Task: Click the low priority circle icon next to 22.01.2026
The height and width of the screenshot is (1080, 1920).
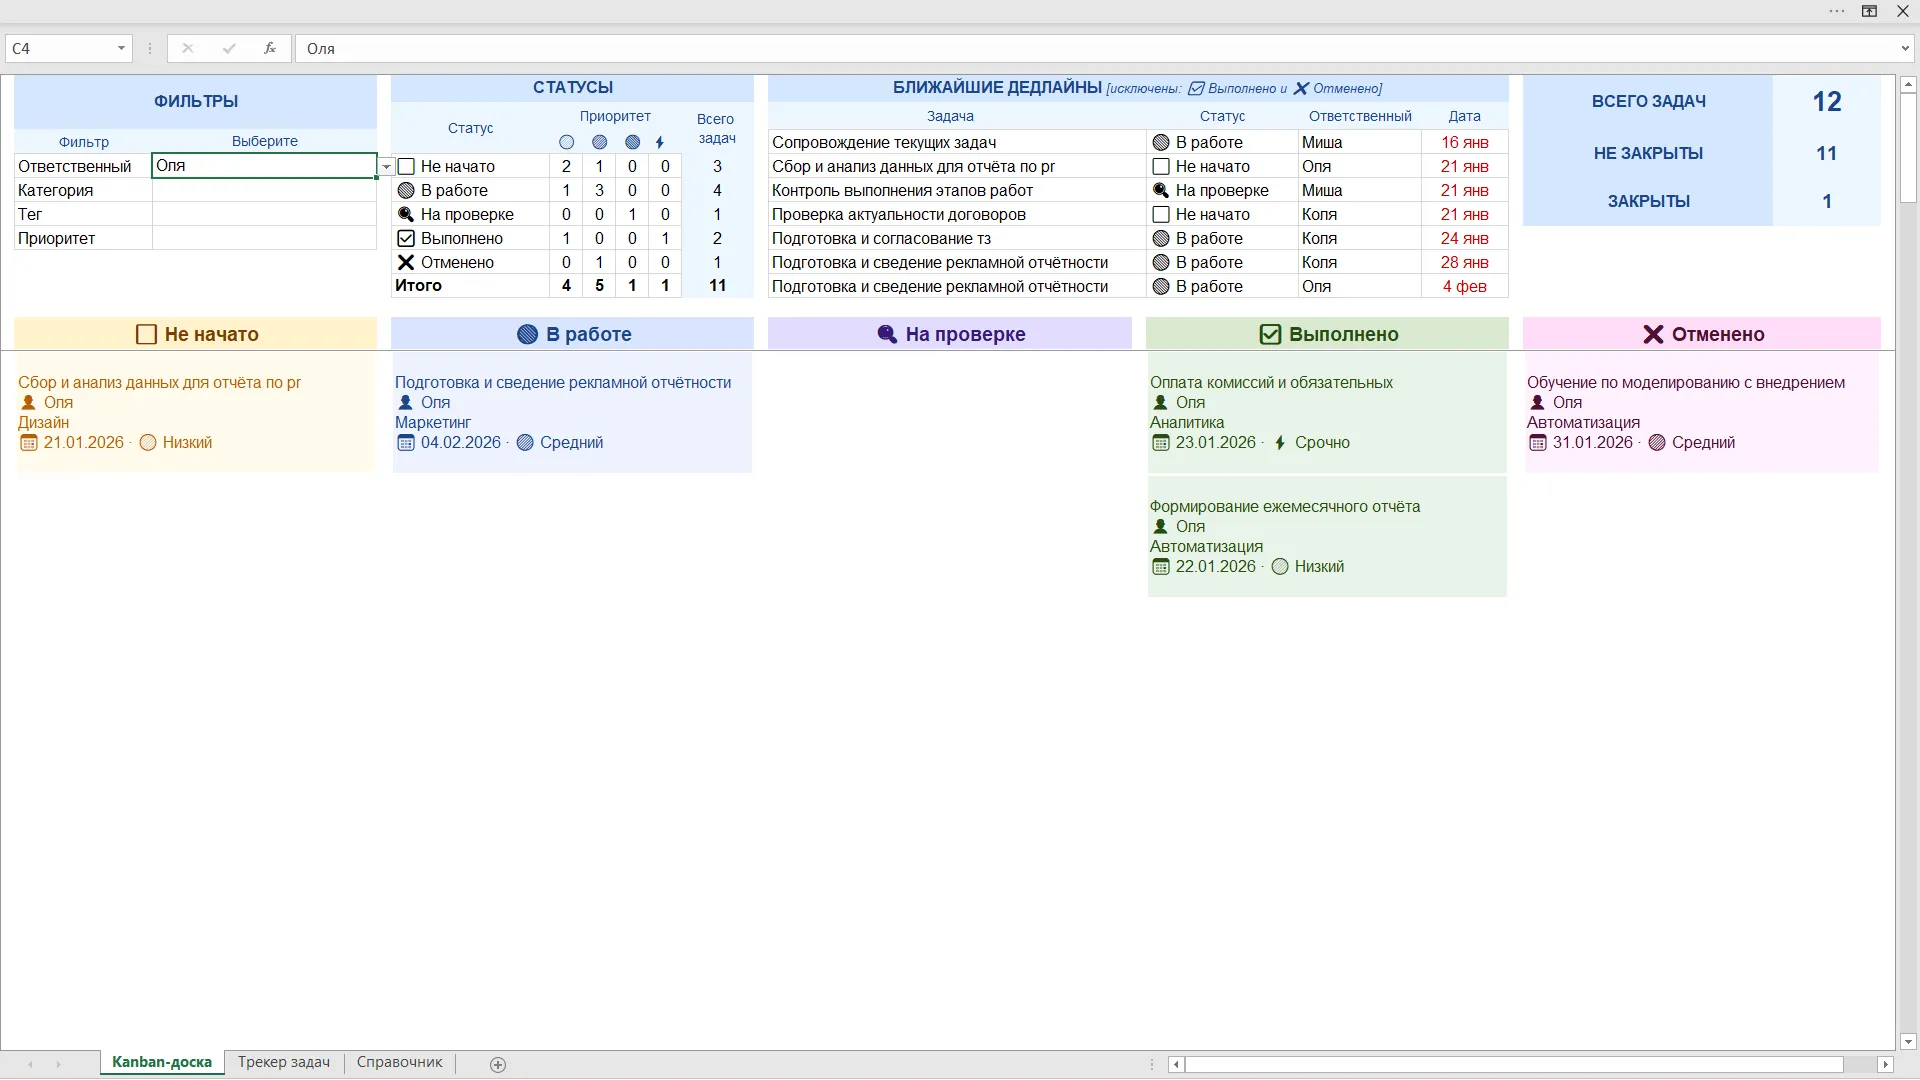Action: click(x=1280, y=567)
